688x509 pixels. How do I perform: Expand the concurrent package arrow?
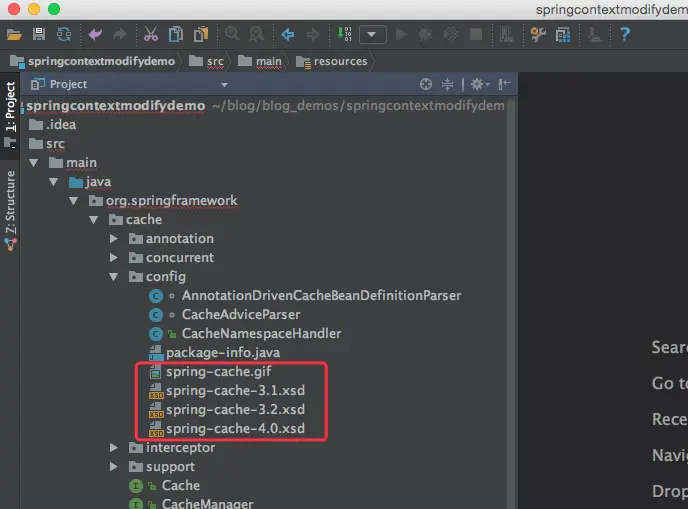pyautogui.click(x=114, y=258)
